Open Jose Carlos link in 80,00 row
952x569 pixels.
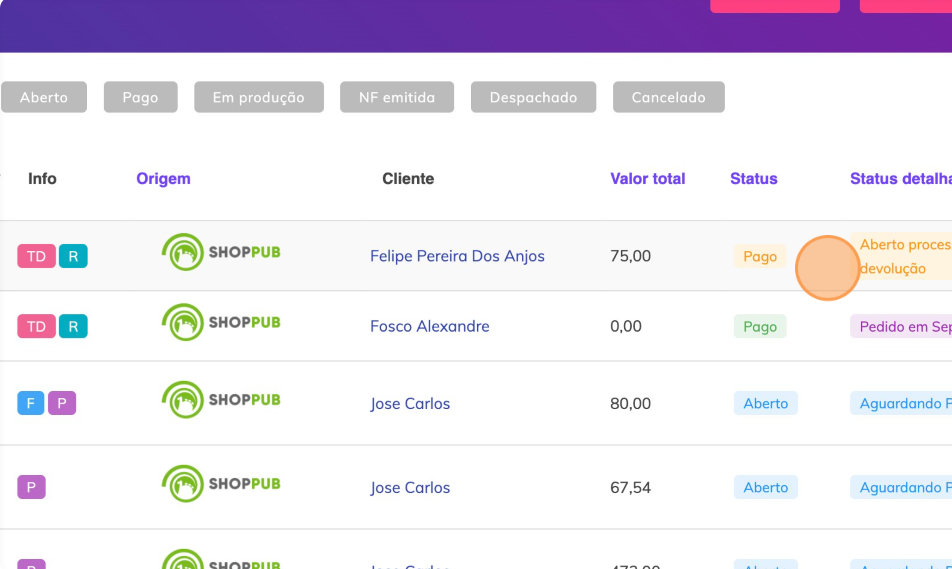[x=410, y=403]
